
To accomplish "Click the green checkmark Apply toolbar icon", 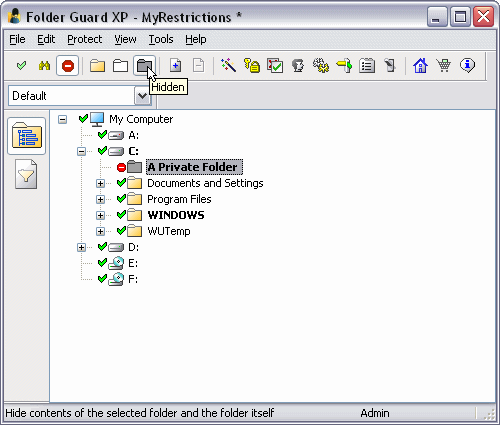I will 21,66.
